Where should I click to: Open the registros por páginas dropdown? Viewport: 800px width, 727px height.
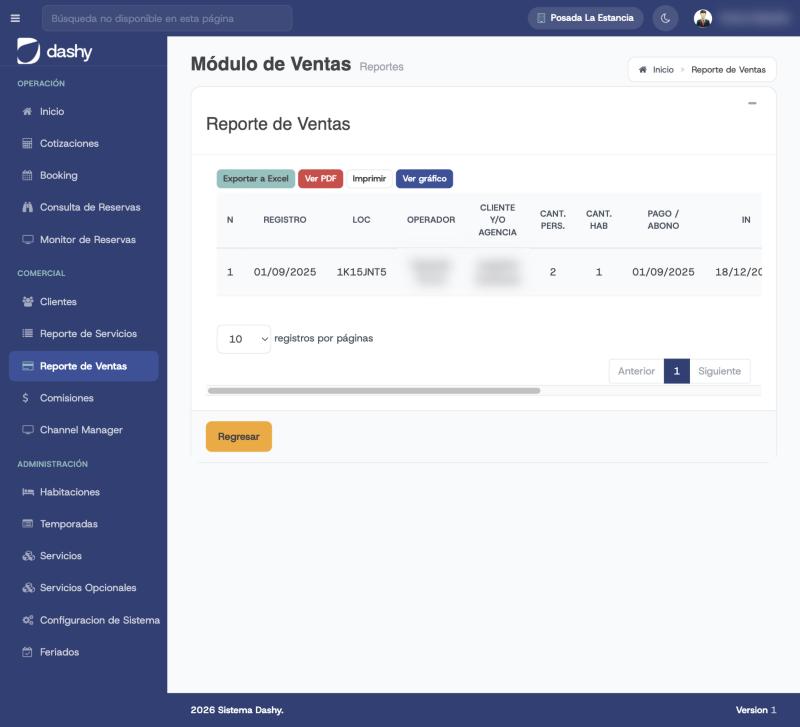[x=244, y=339]
